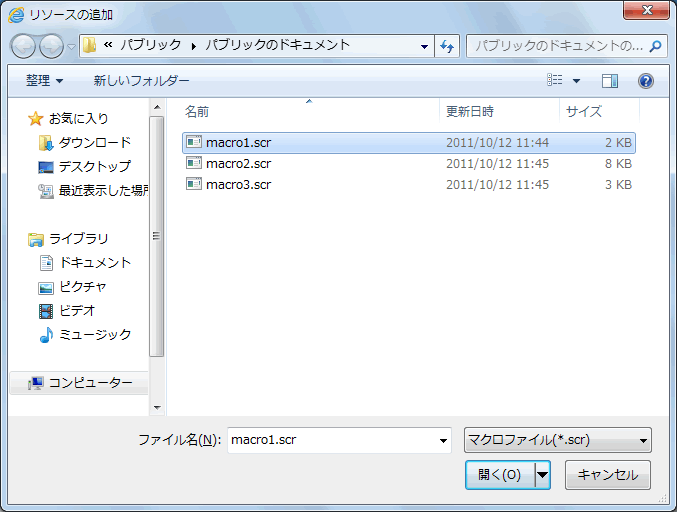
Task: Click Internet Explorer icon in title bar
Action: 16,15
